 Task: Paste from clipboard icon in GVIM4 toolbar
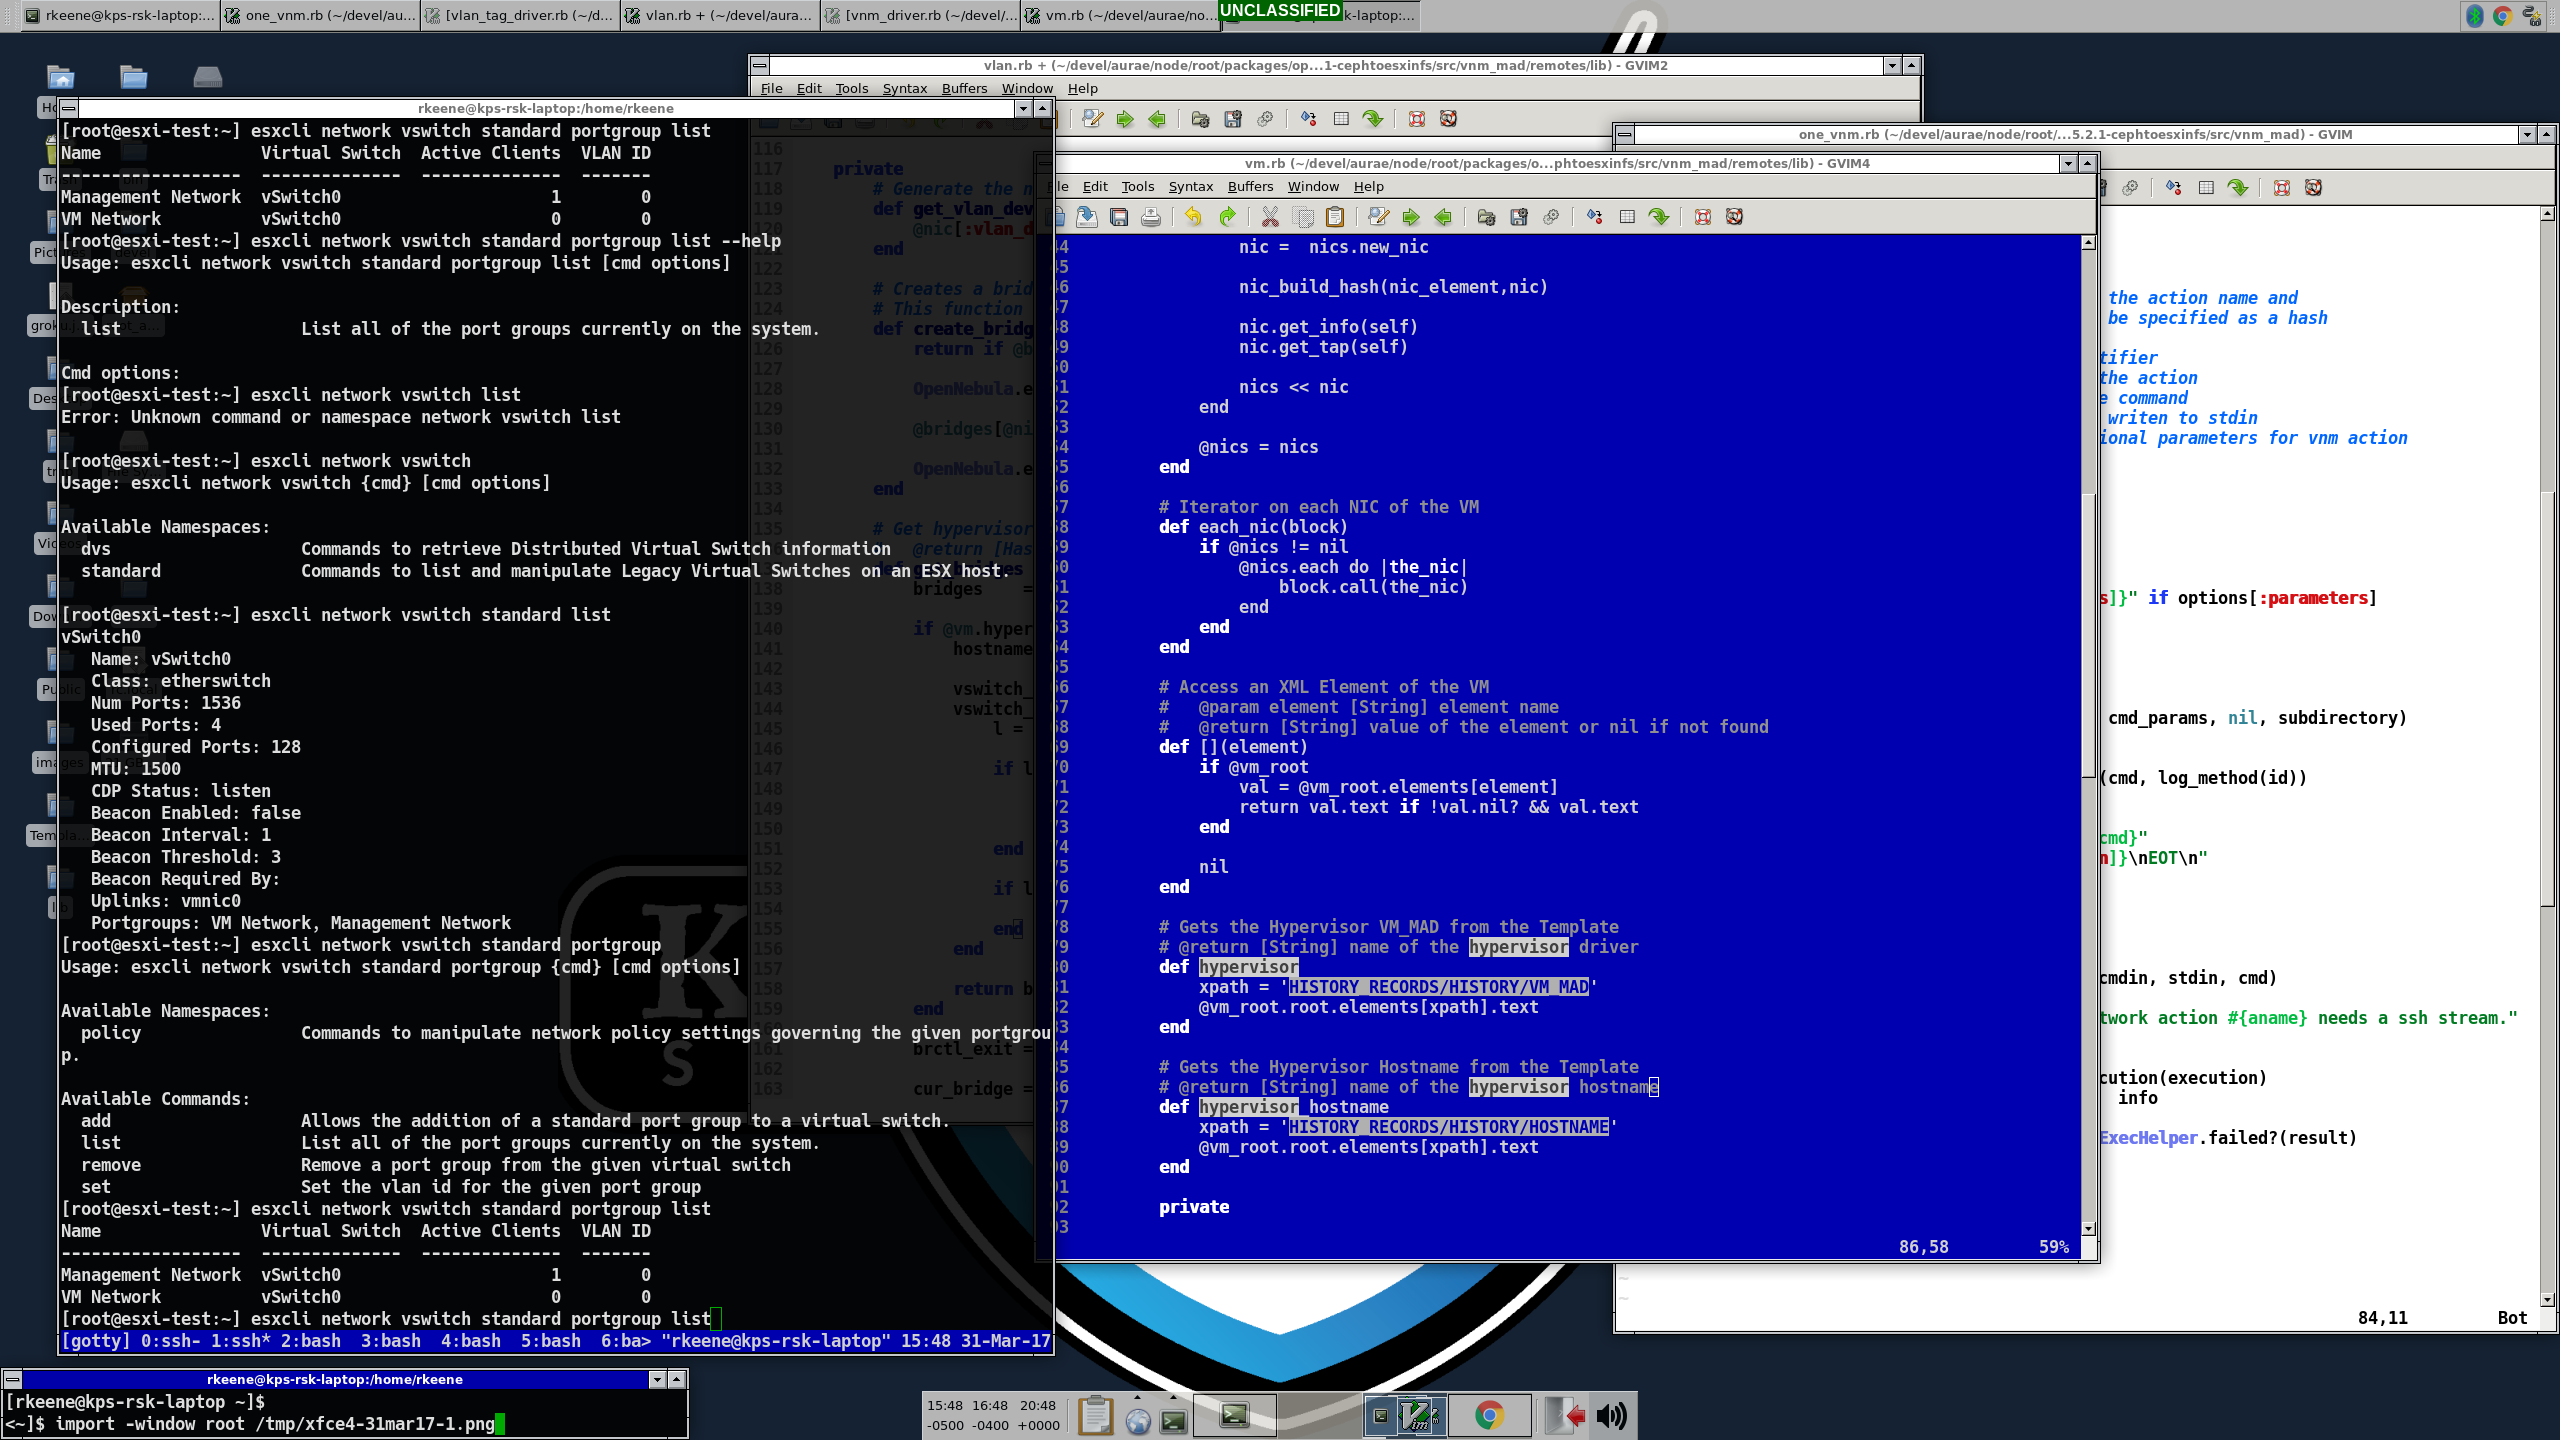[1335, 217]
